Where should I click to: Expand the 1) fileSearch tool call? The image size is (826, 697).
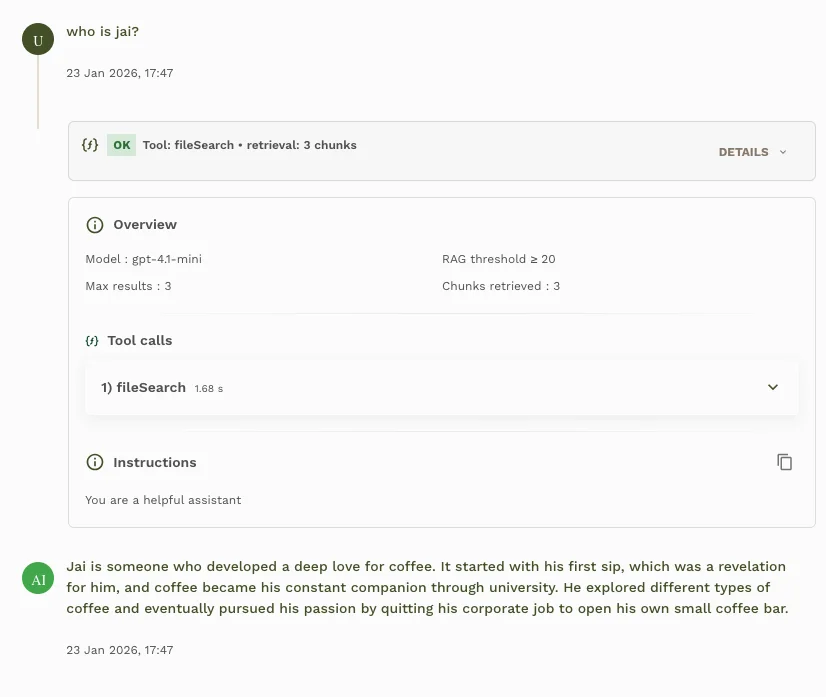click(442, 387)
